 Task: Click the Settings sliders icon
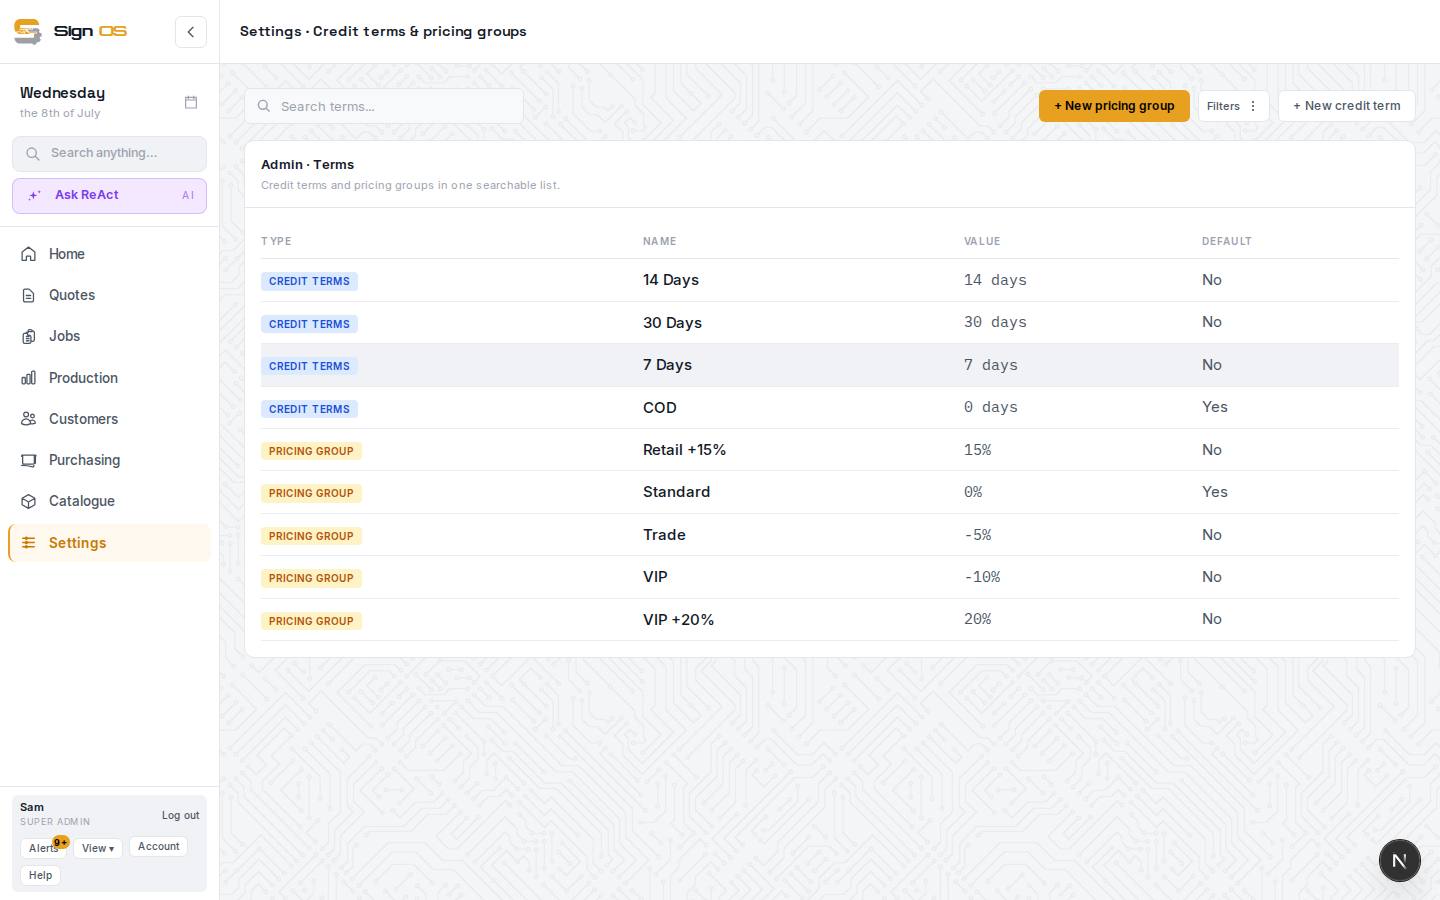point(29,543)
